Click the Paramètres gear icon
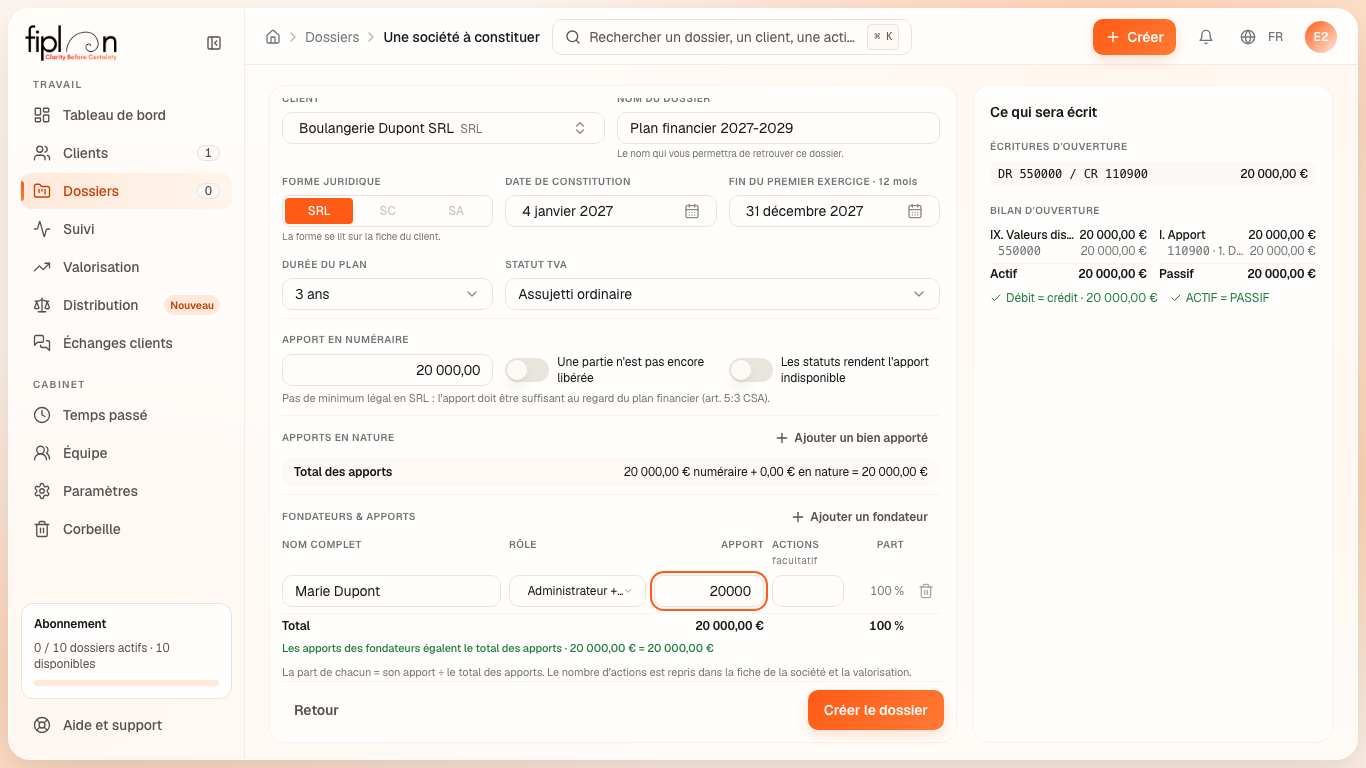Screen dimensions: 1366x768 [x=42, y=491]
